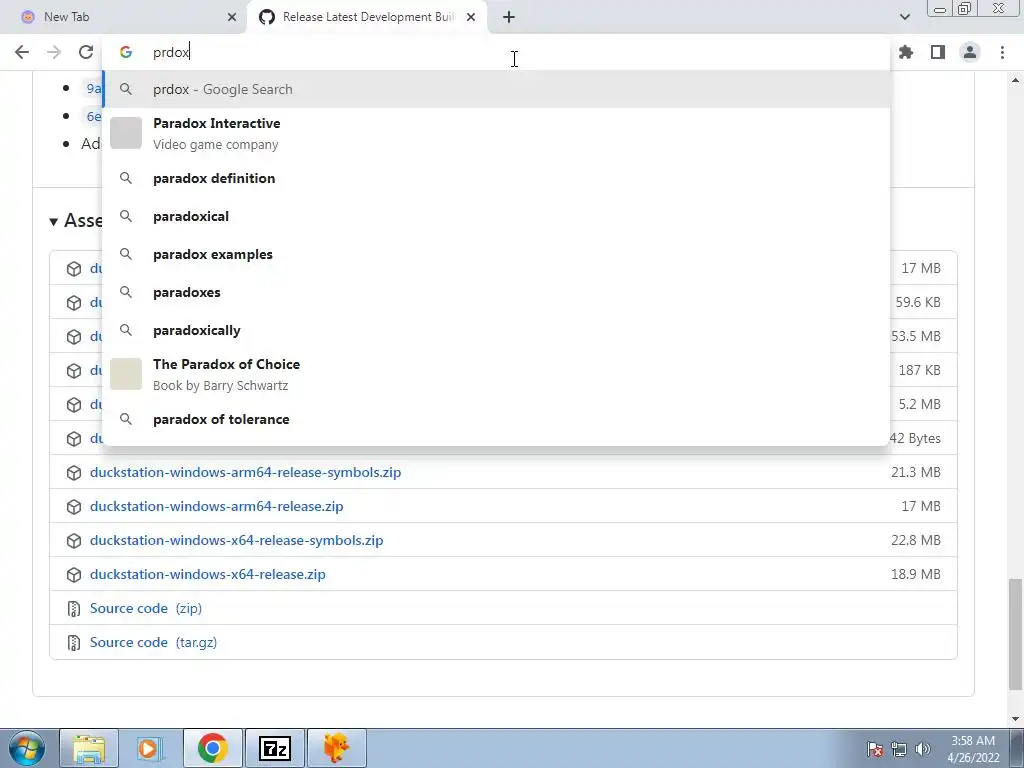Open 7-Zip from the taskbar
This screenshot has height=768, width=1024.
[275, 748]
